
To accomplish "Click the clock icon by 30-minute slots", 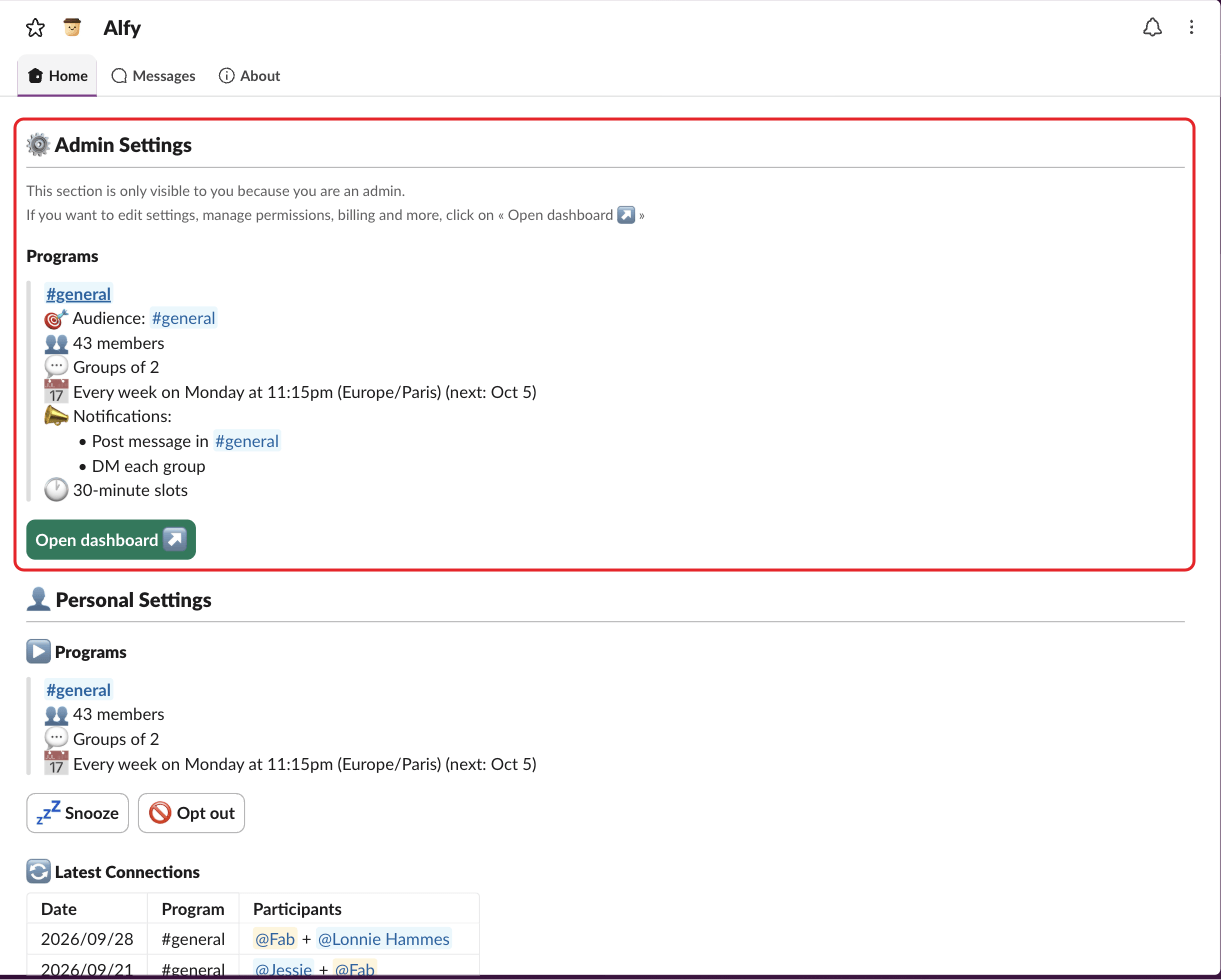I will pos(56,490).
